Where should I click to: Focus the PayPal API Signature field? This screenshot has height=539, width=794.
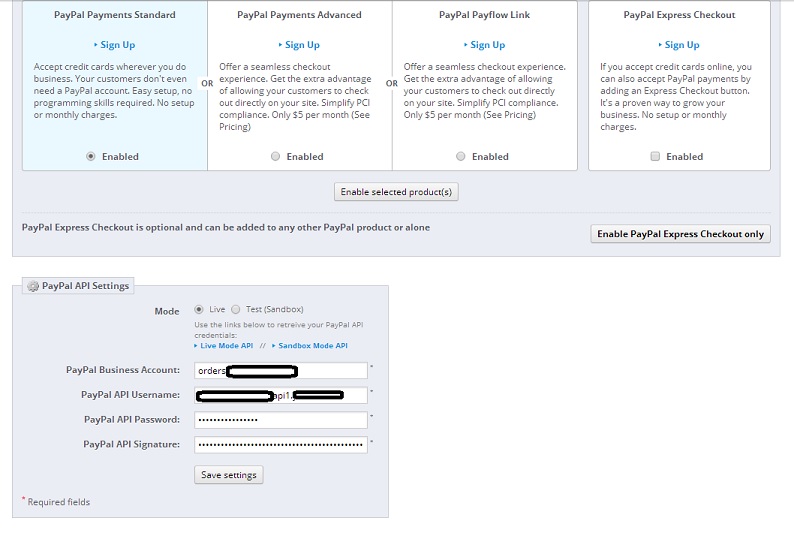point(281,445)
